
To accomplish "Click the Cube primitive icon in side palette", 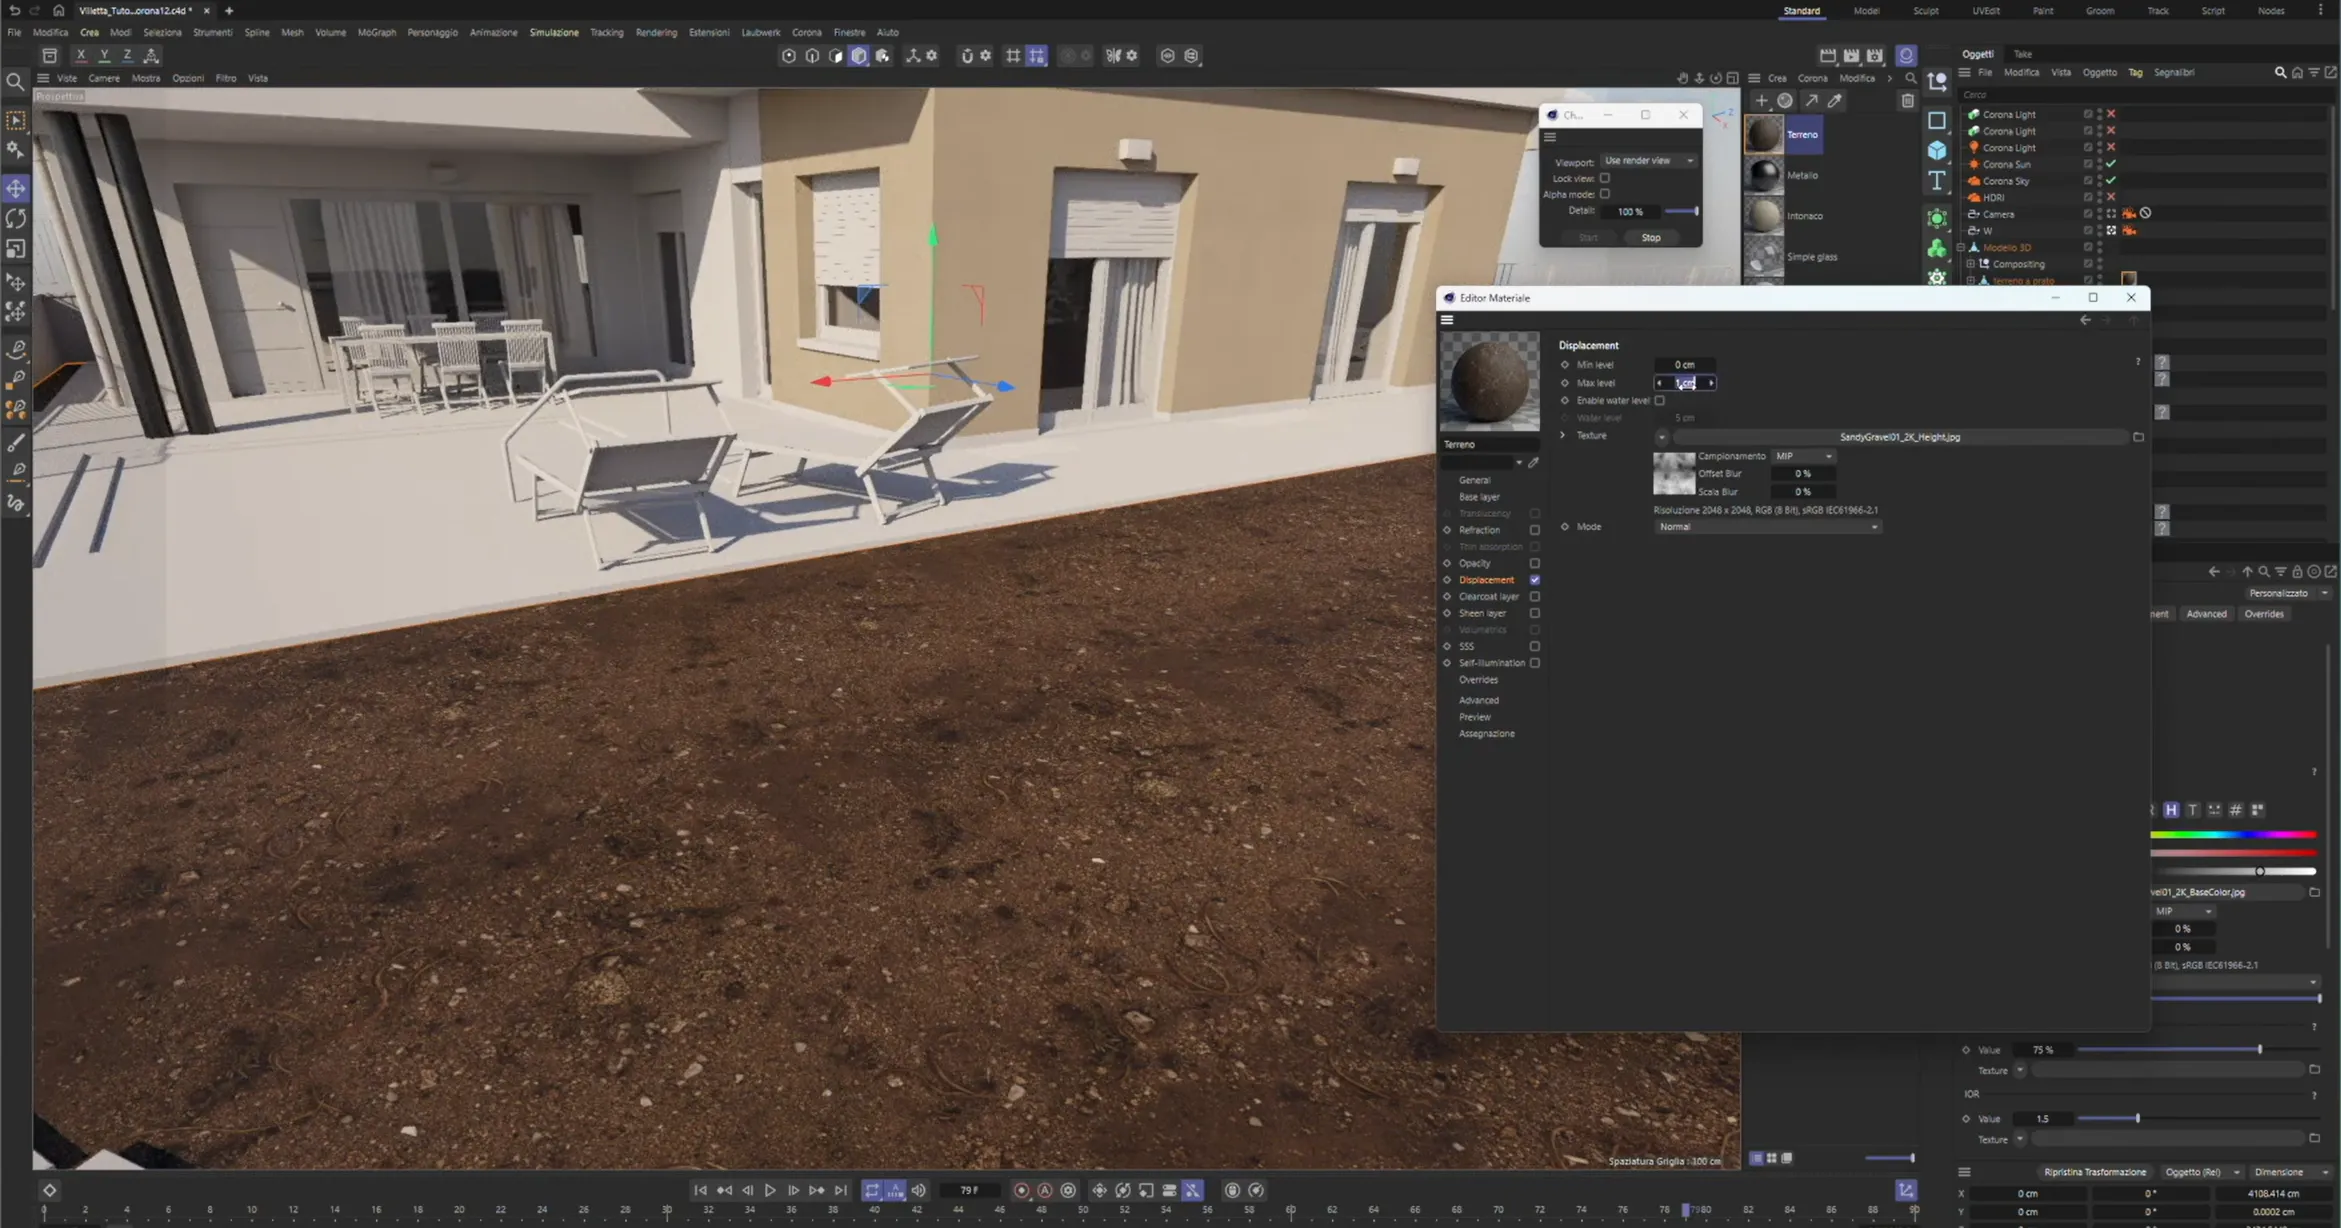I will (x=1937, y=150).
